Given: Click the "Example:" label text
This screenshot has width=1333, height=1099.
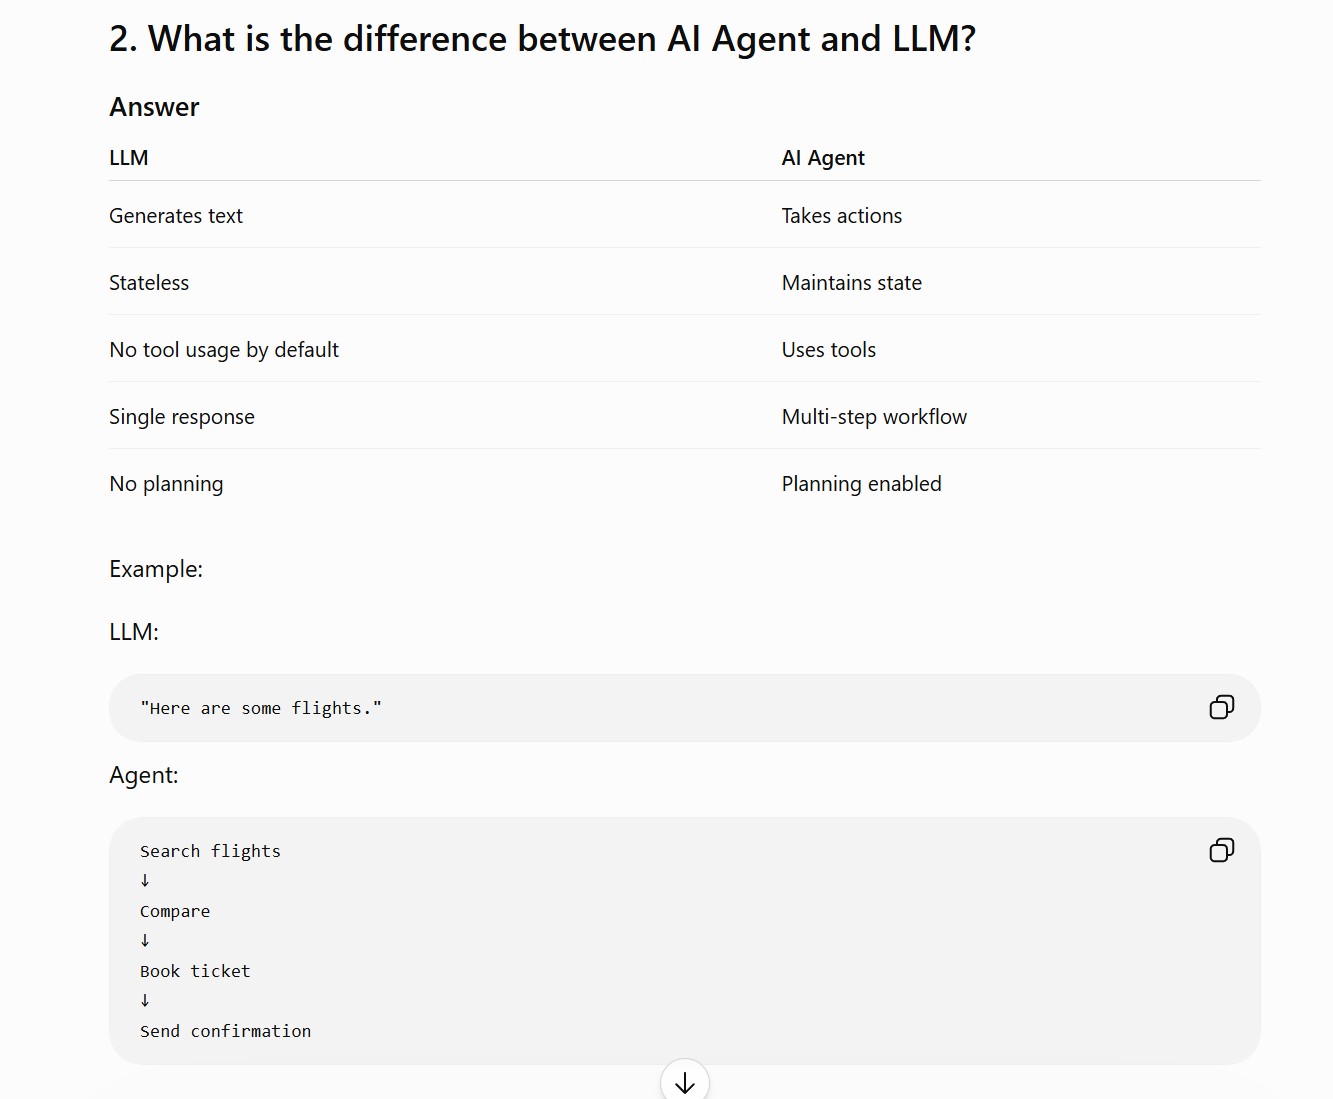Looking at the screenshot, I should [x=156, y=569].
